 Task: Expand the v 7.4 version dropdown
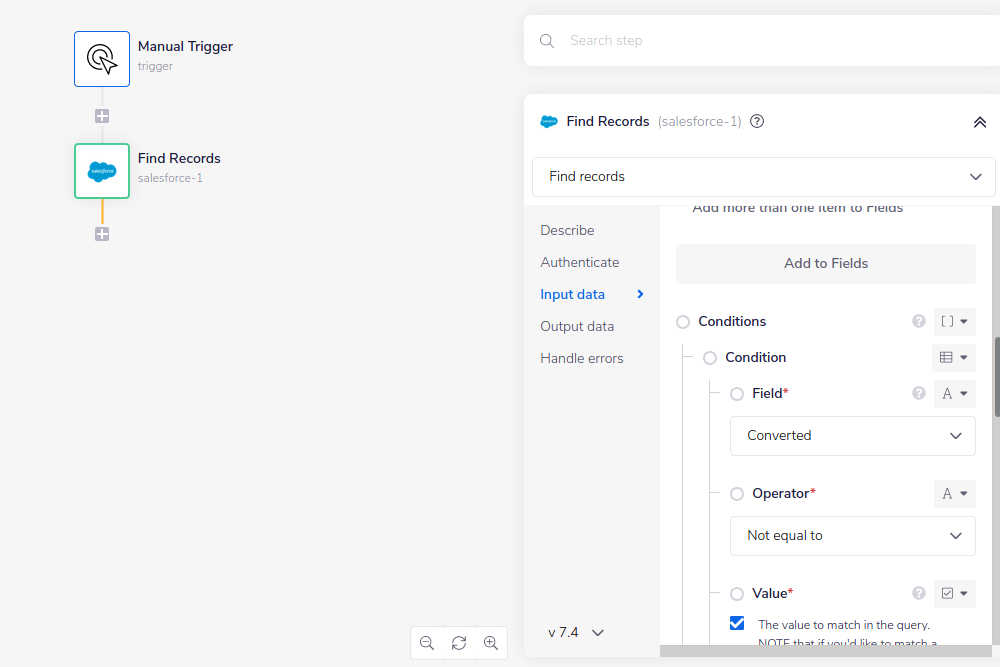577,632
